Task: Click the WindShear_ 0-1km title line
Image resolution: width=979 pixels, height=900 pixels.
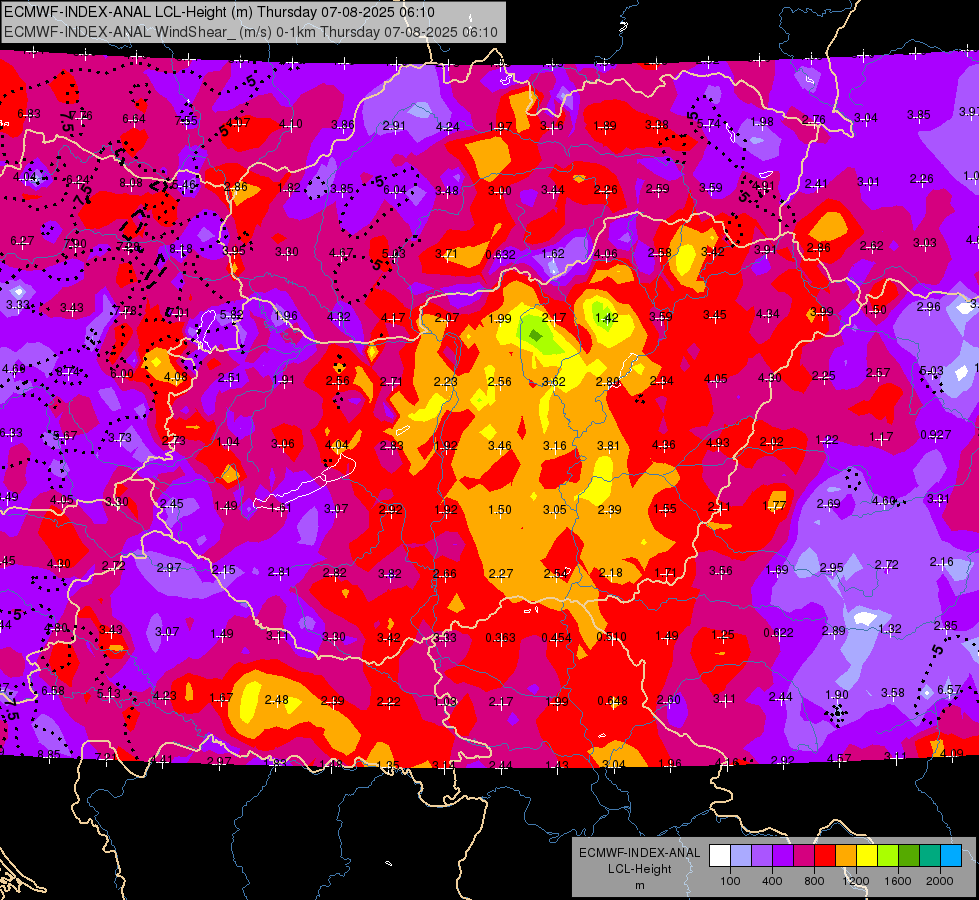Action: [250, 32]
